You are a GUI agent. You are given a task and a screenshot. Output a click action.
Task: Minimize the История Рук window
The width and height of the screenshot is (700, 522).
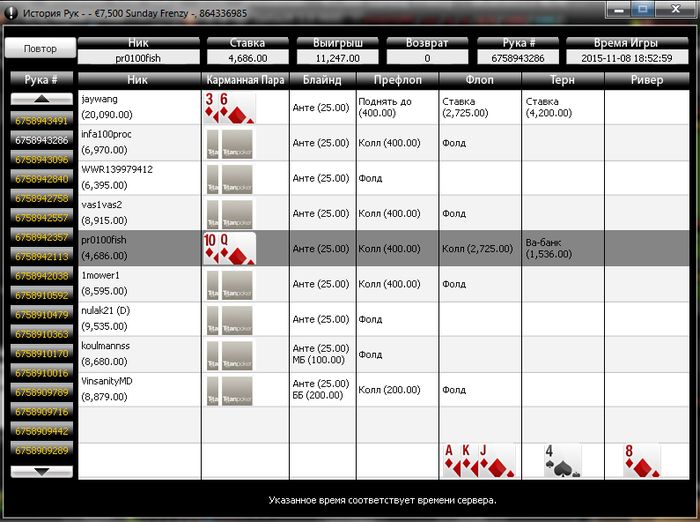coord(618,9)
